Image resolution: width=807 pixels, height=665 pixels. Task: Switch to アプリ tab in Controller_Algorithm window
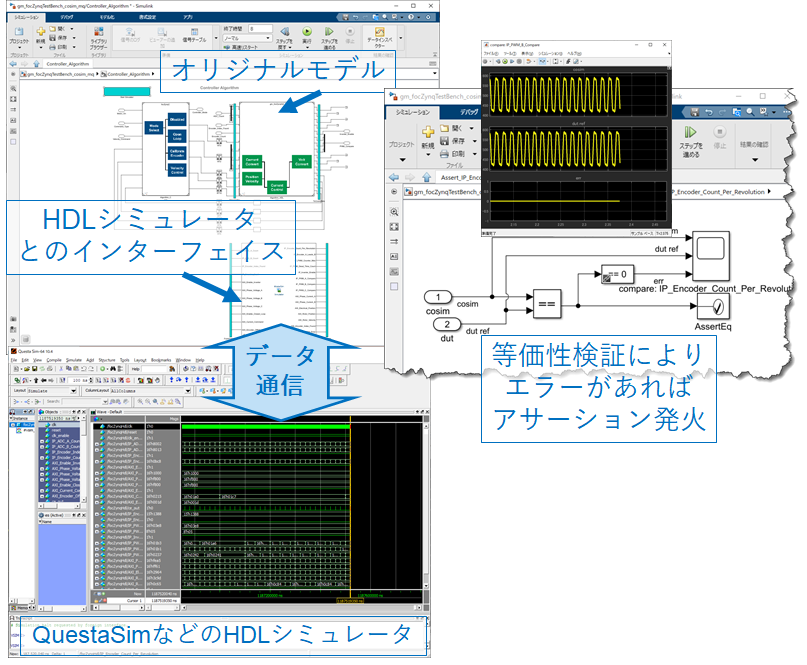(188, 17)
